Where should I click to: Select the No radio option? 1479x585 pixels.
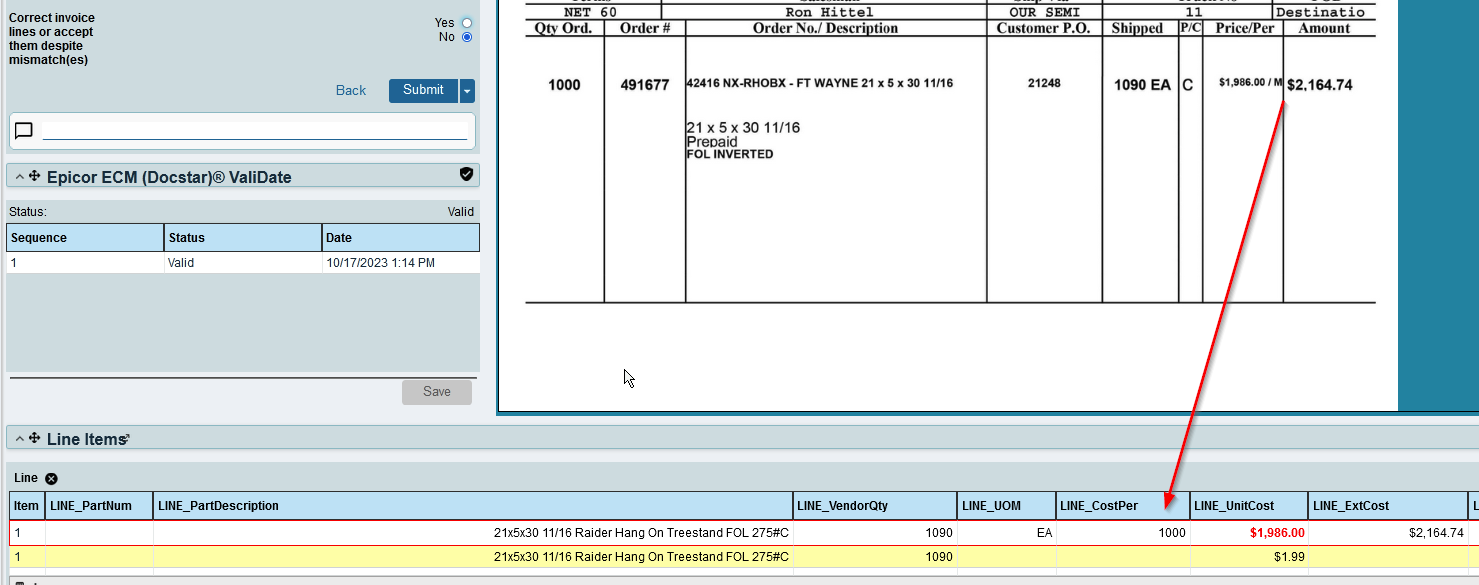click(466, 36)
